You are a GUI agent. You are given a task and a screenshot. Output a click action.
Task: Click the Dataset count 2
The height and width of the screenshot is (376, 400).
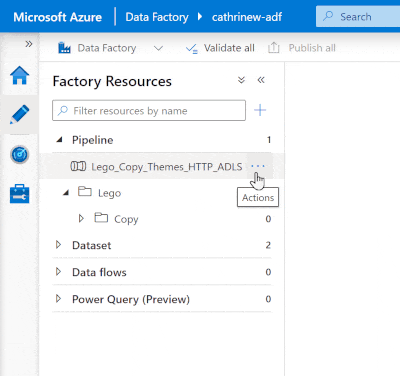click(x=268, y=245)
